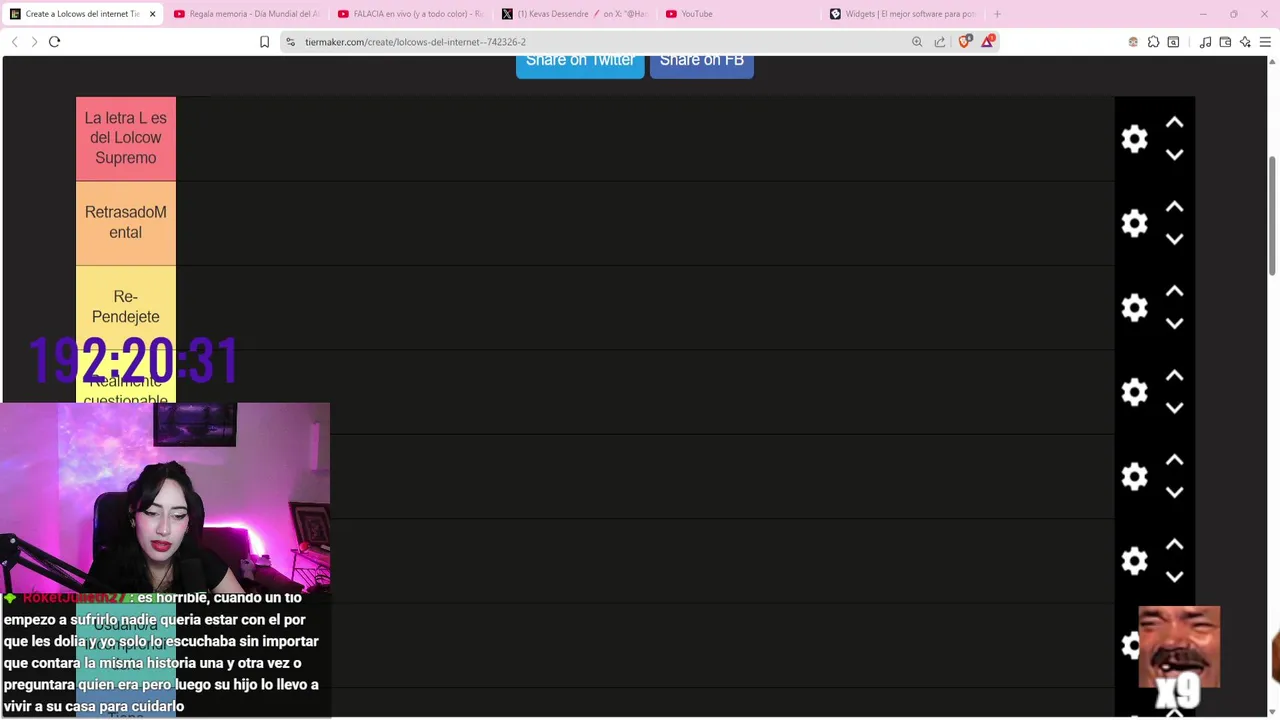Move RetrasadoMental tier down
This screenshot has height=720, width=1280.
(1175, 239)
